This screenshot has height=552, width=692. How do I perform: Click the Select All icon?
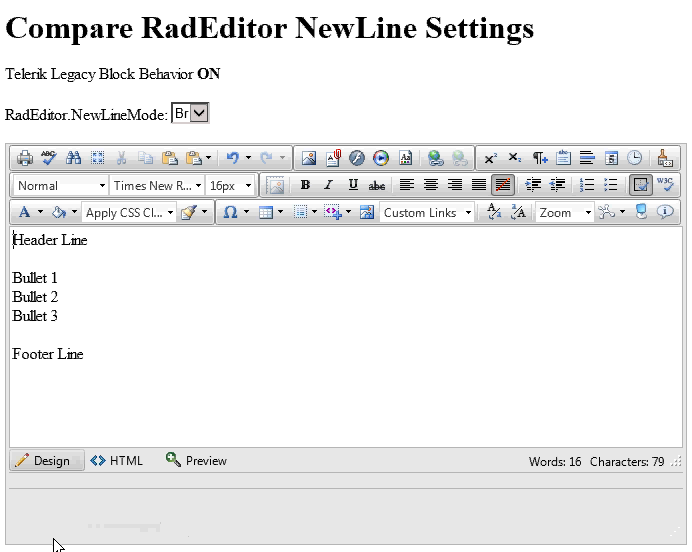pos(97,158)
